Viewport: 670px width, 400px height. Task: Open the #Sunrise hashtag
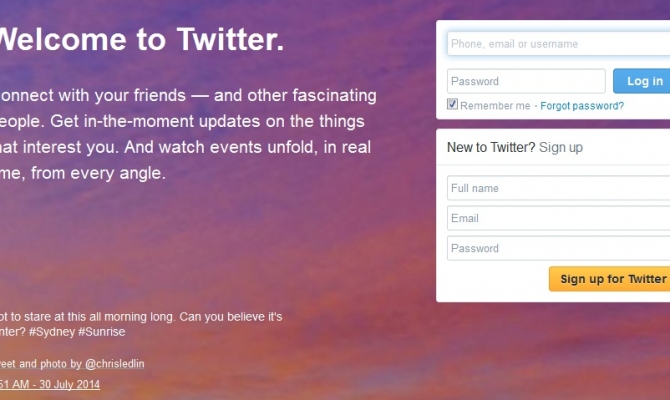point(102,330)
